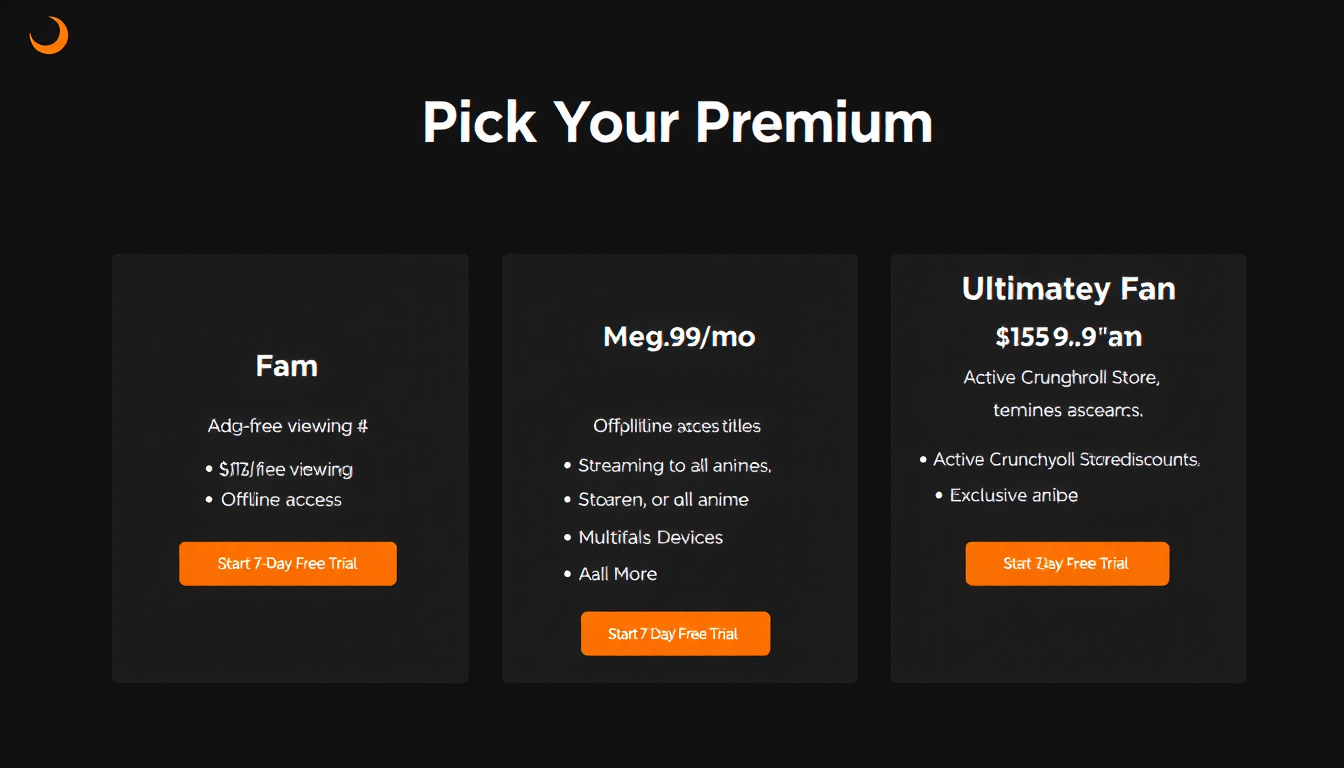The height and width of the screenshot is (768, 1344).
Task: Click "Streaming to all anines" bullet item
Action: pos(674,466)
